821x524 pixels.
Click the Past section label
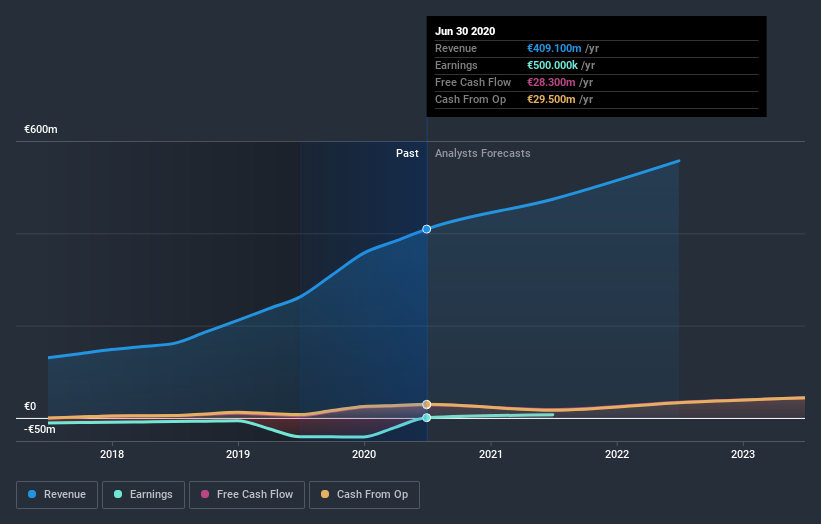tap(407, 153)
